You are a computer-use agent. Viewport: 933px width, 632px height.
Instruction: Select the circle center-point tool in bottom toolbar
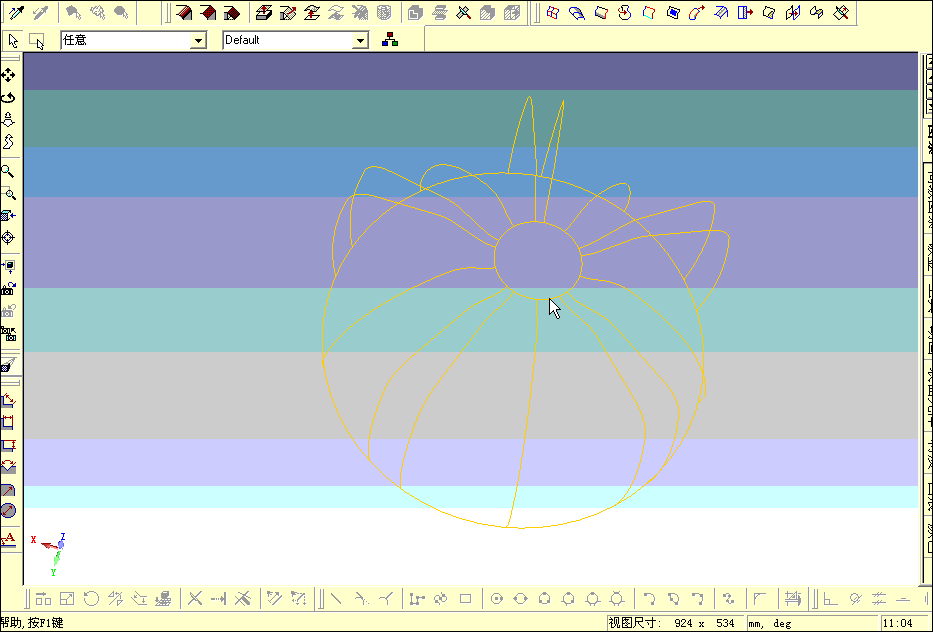[497, 599]
